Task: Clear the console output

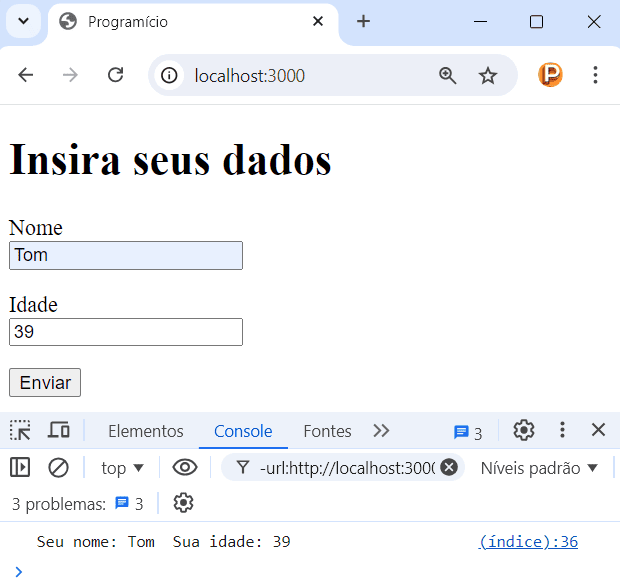Action: pyautogui.click(x=59, y=468)
